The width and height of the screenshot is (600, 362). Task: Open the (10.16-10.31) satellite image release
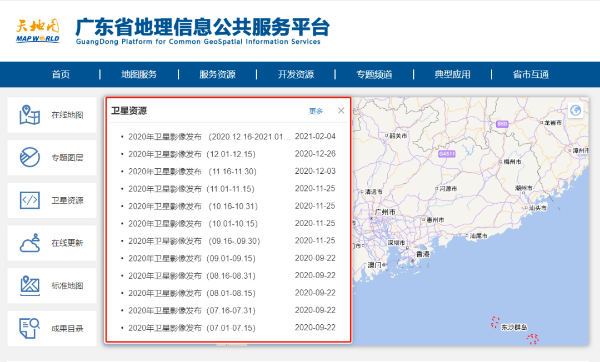pos(193,206)
